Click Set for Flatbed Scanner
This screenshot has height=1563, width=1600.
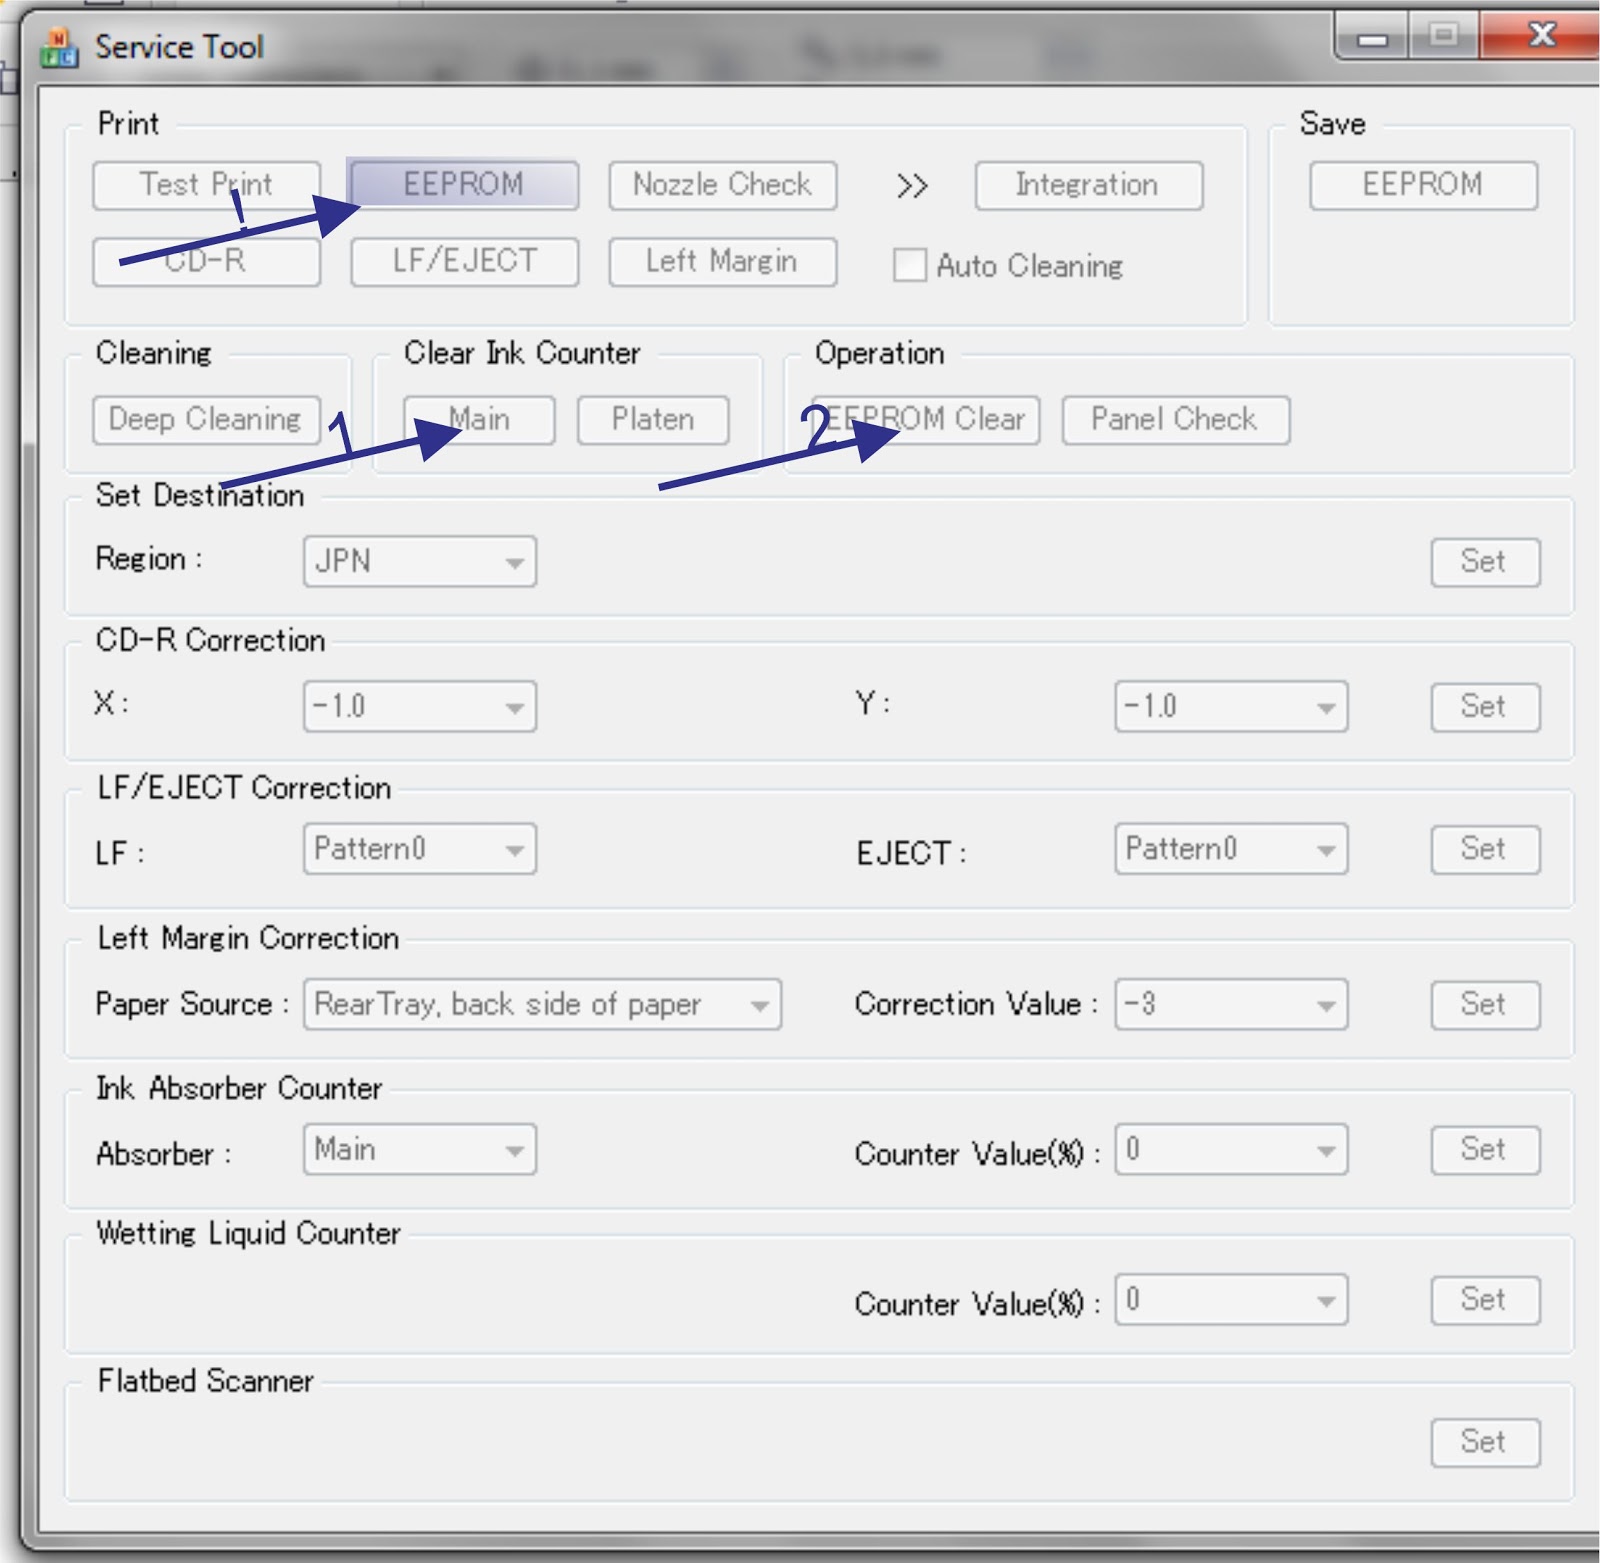(1485, 1442)
